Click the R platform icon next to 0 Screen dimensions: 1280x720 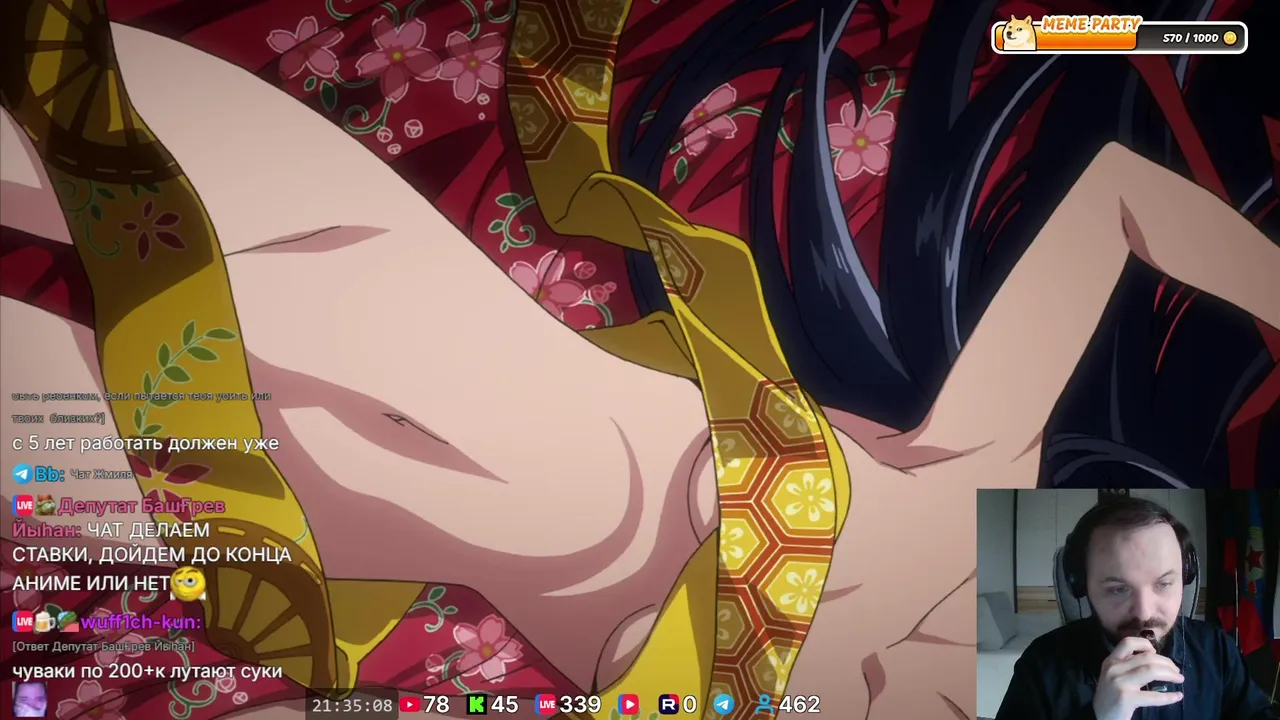[669, 705]
